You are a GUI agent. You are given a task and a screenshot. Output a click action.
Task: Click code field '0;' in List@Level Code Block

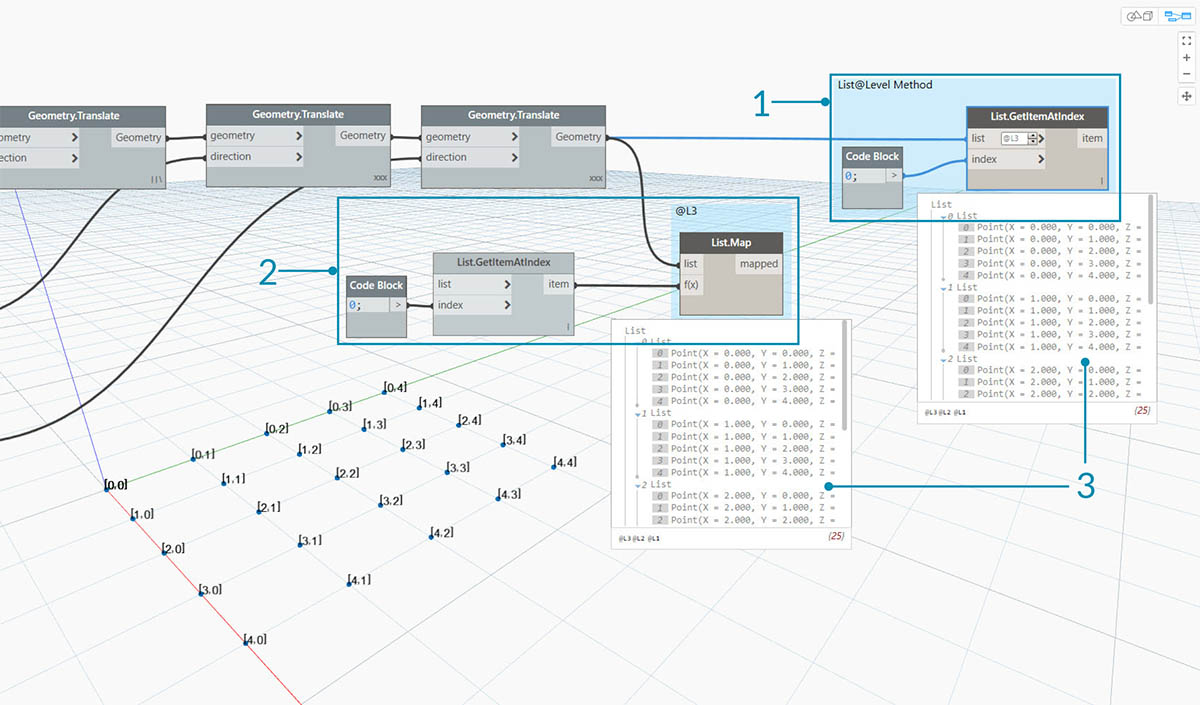point(863,176)
